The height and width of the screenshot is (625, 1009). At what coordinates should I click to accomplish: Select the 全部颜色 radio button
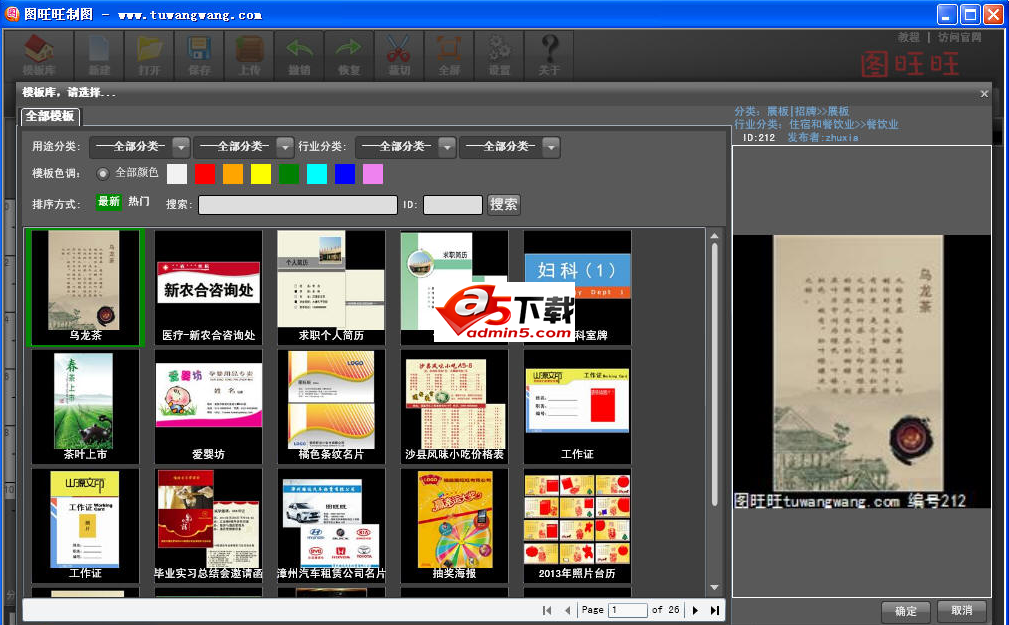[x=103, y=173]
